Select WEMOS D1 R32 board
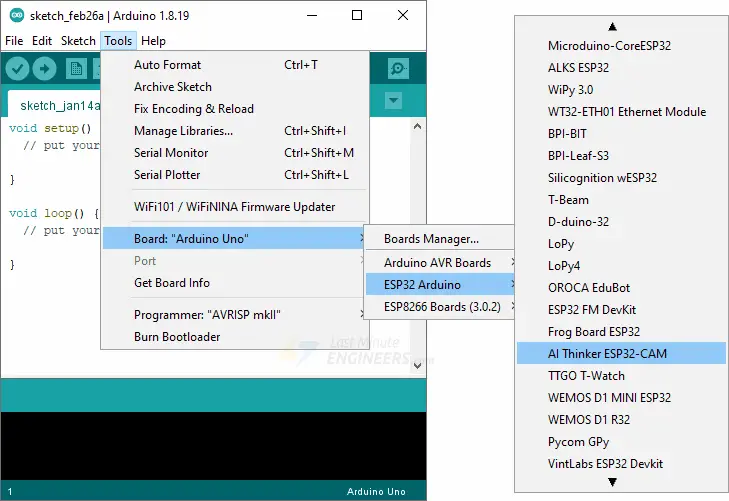 (621, 419)
